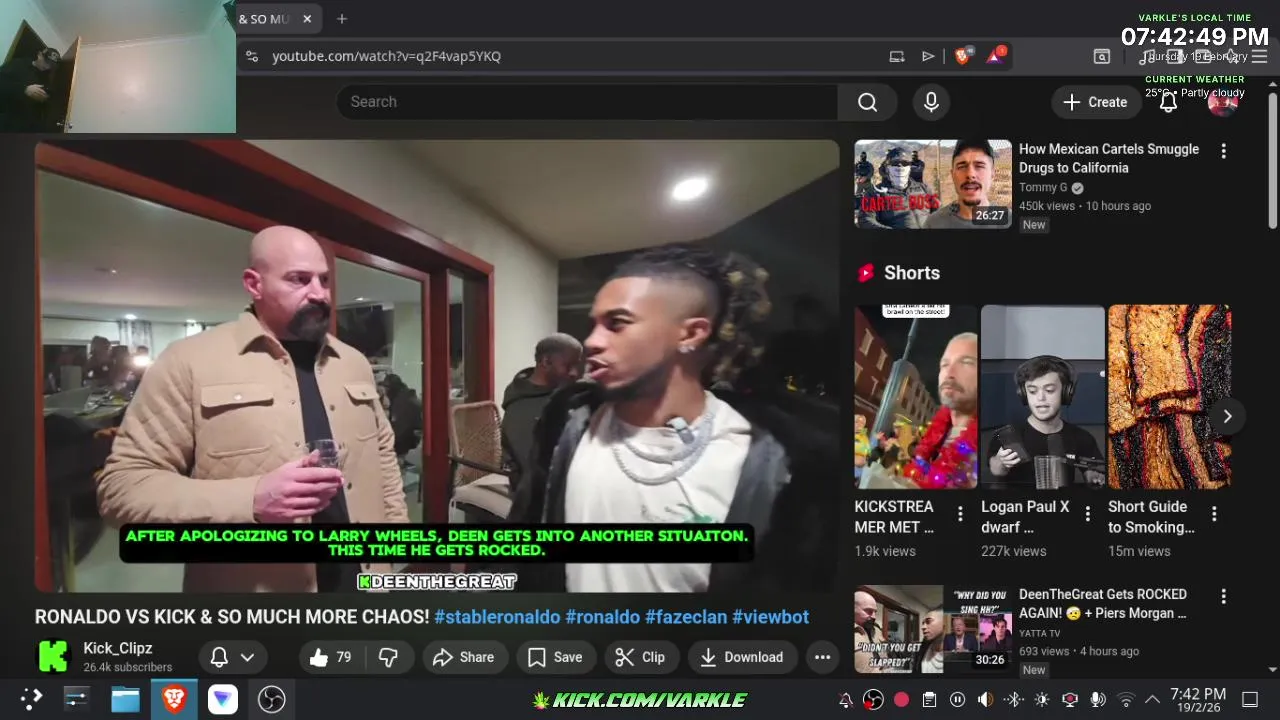Show next Shorts with arrow
Image resolution: width=1280 pixels, height=720 pixels.
[1227, 416]
